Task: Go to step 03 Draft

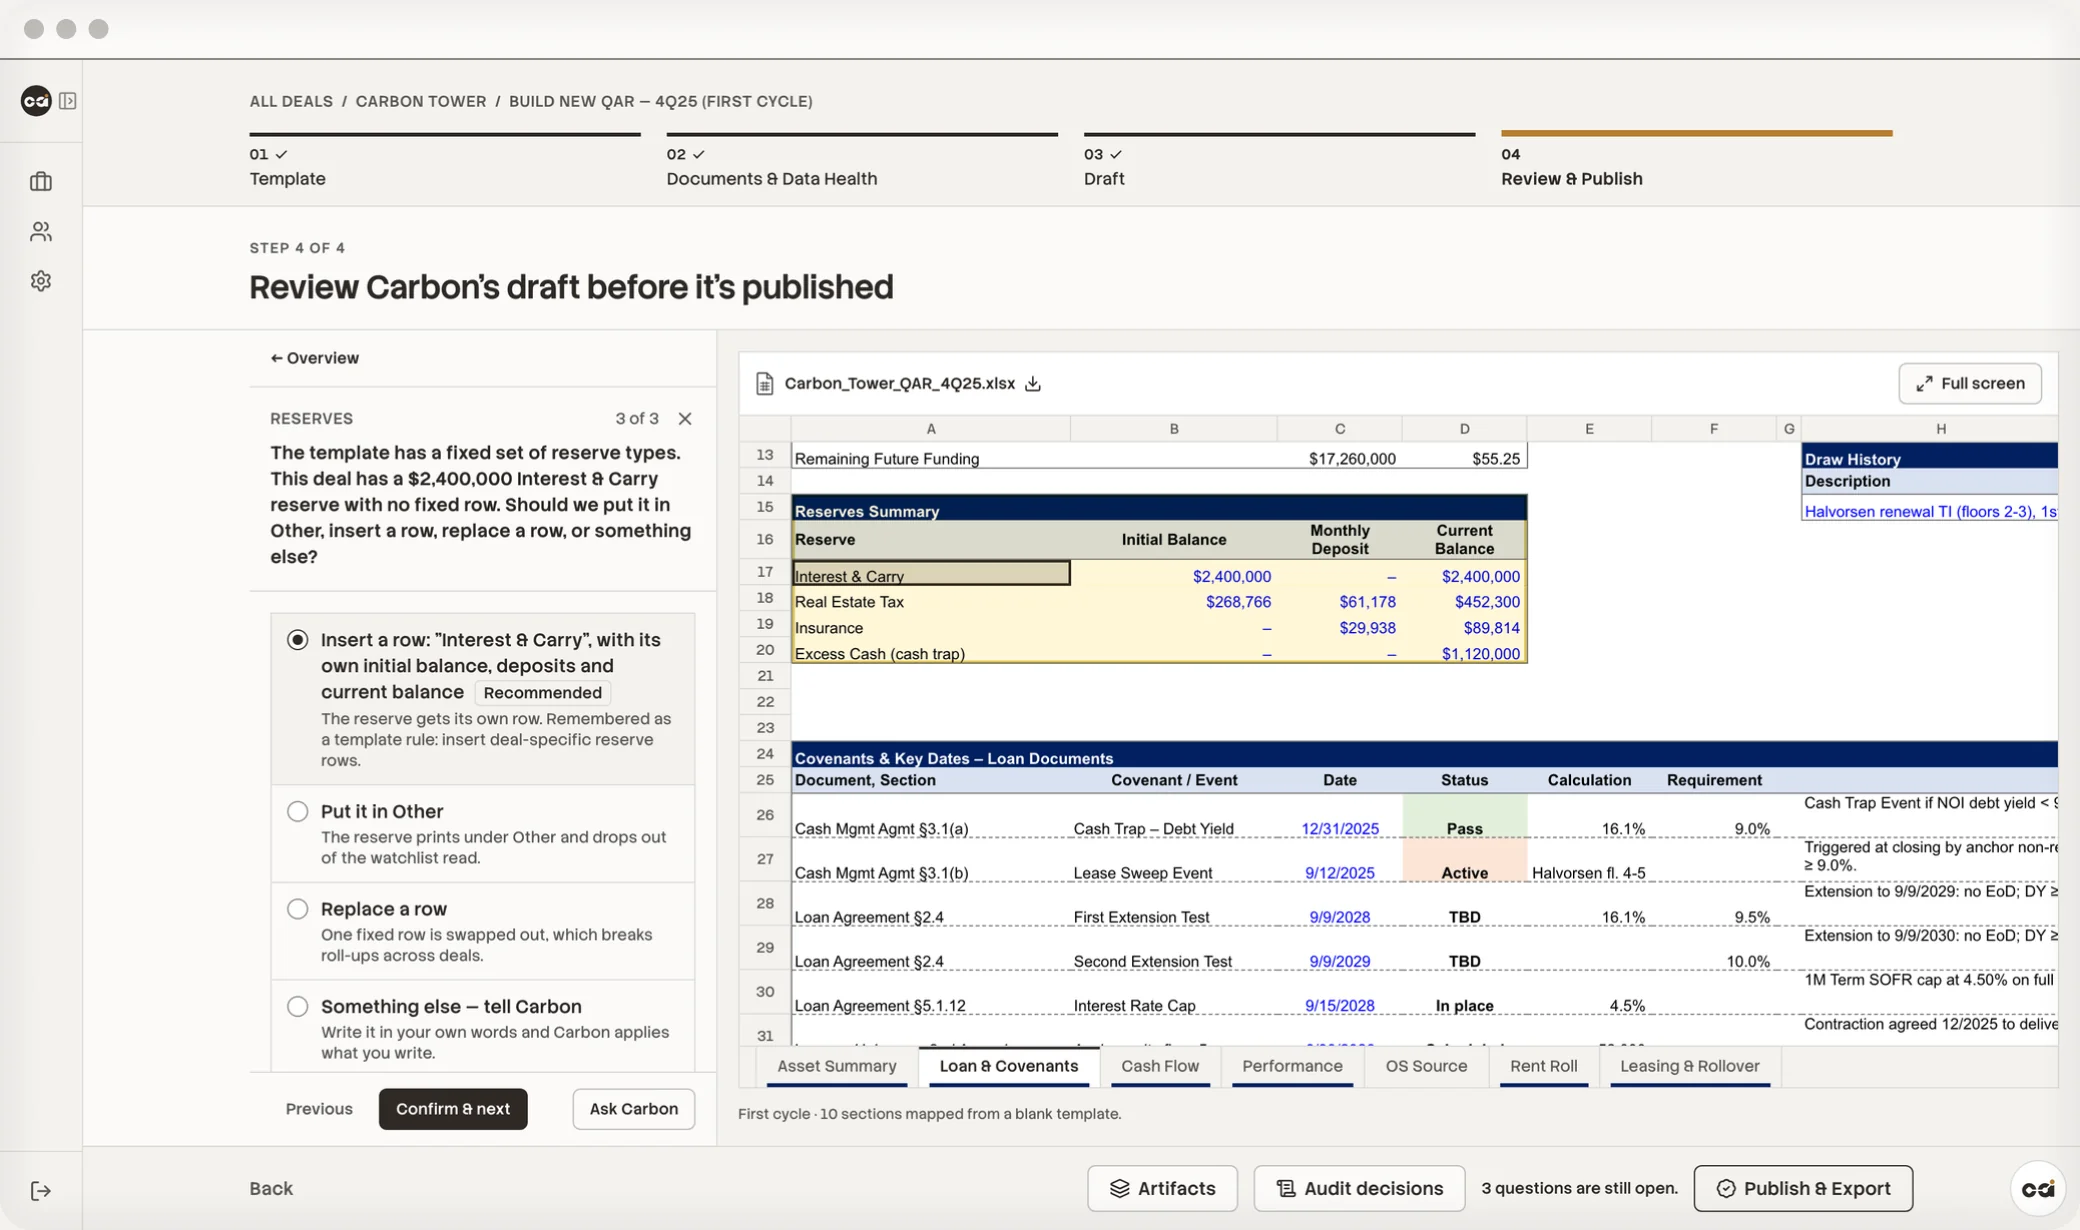Action: [x=1279, y=162]
